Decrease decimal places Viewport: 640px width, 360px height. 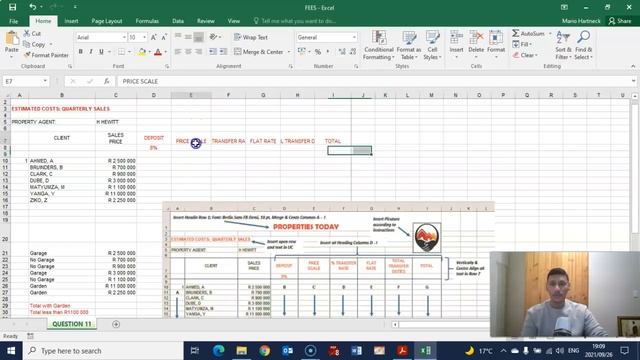point(353,52)
